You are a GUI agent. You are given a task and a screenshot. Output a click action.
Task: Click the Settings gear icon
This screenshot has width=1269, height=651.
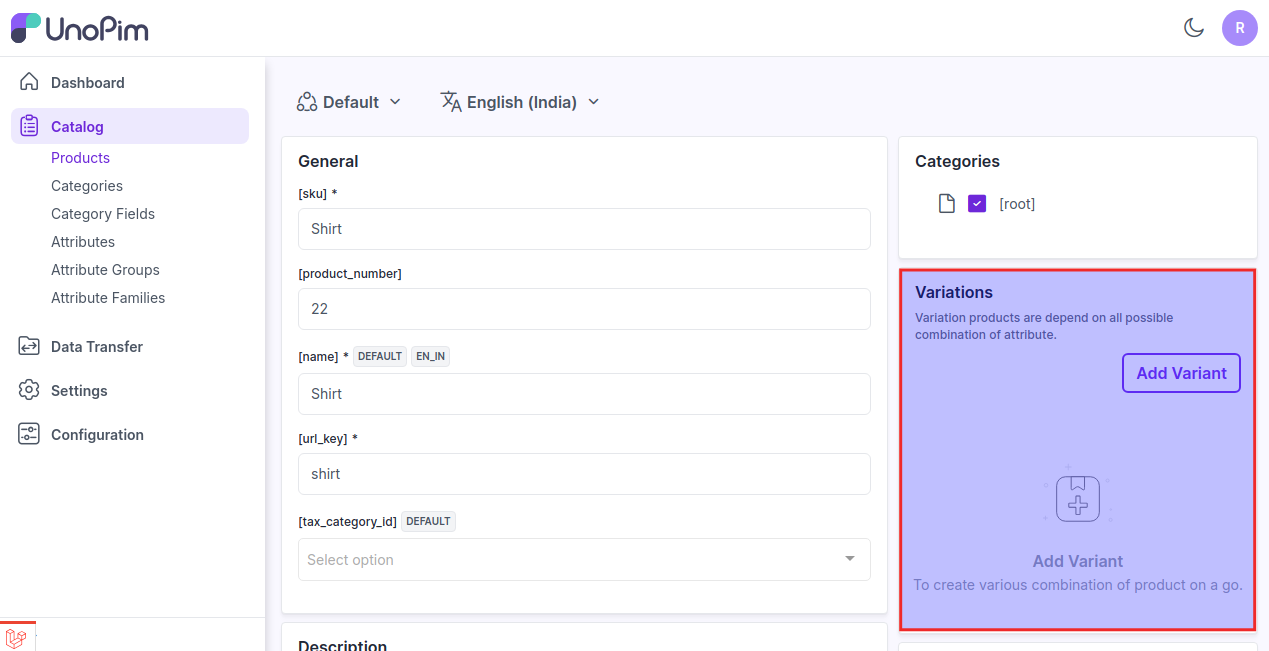[x=29, y=391]
